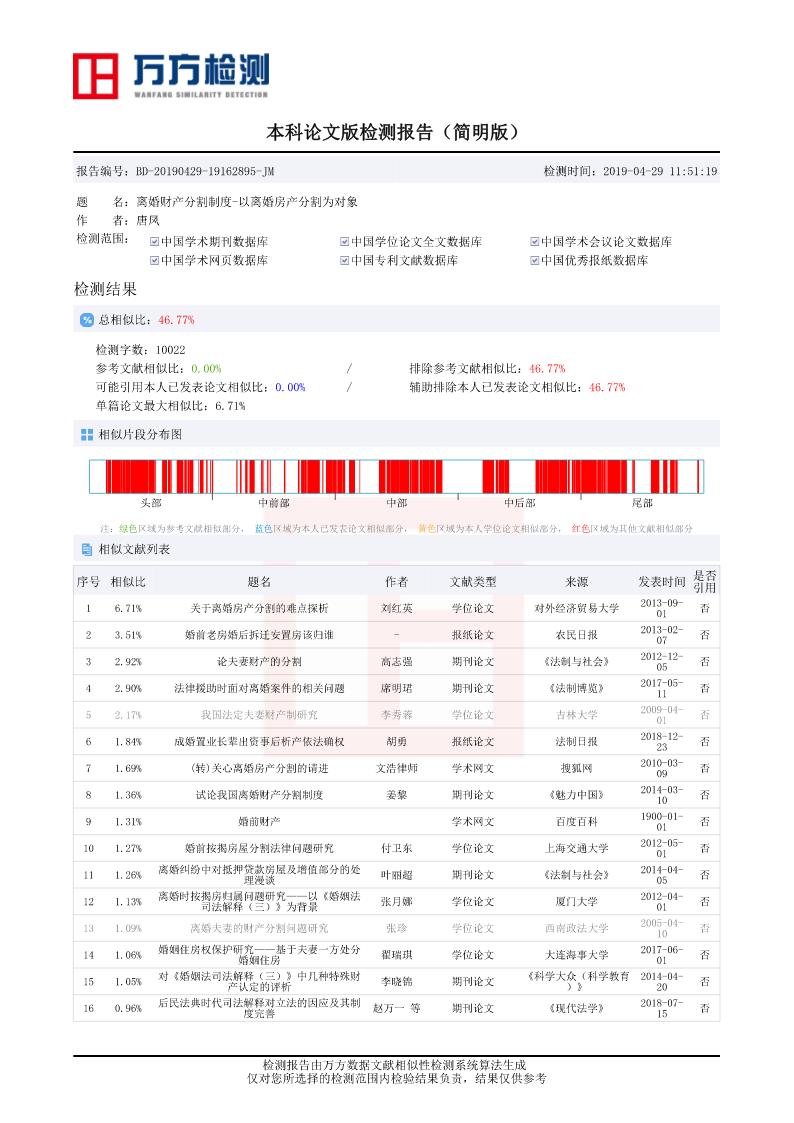The image size is (794, 1123).
Task: Click the percent icon beside 总相似比
Action: pos(87,320)
